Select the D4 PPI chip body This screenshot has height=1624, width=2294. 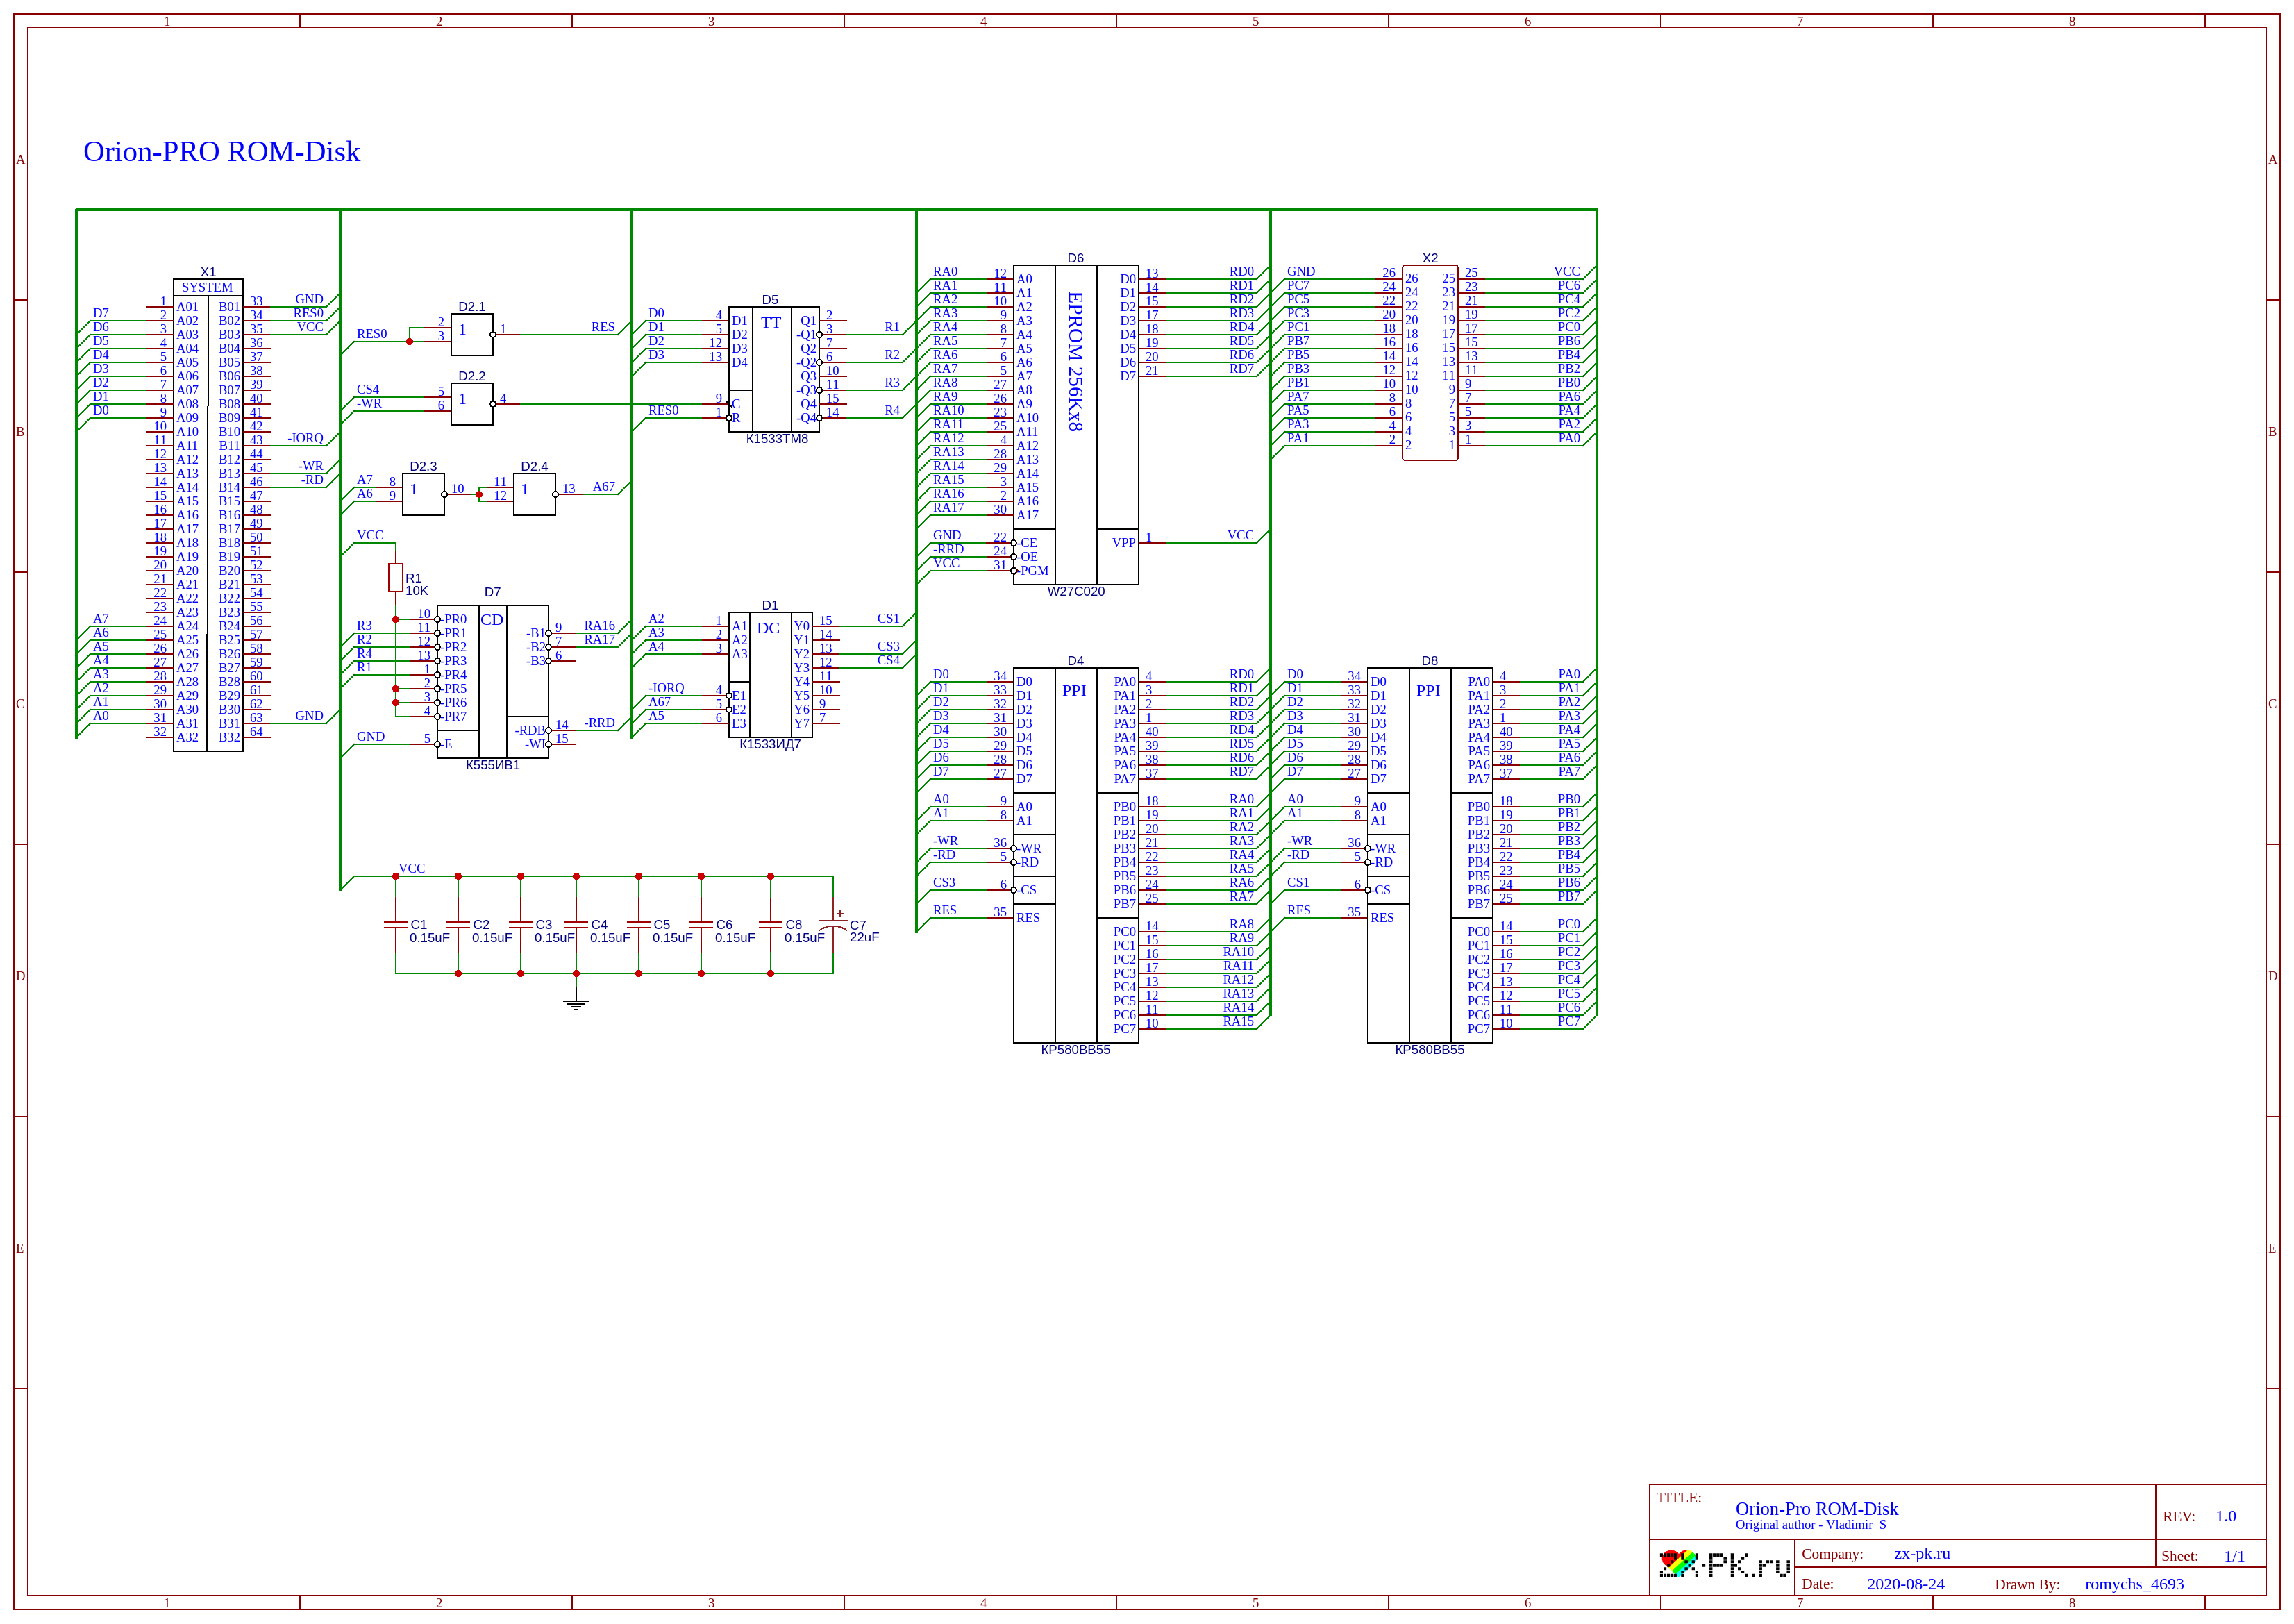pos(1075,855)
